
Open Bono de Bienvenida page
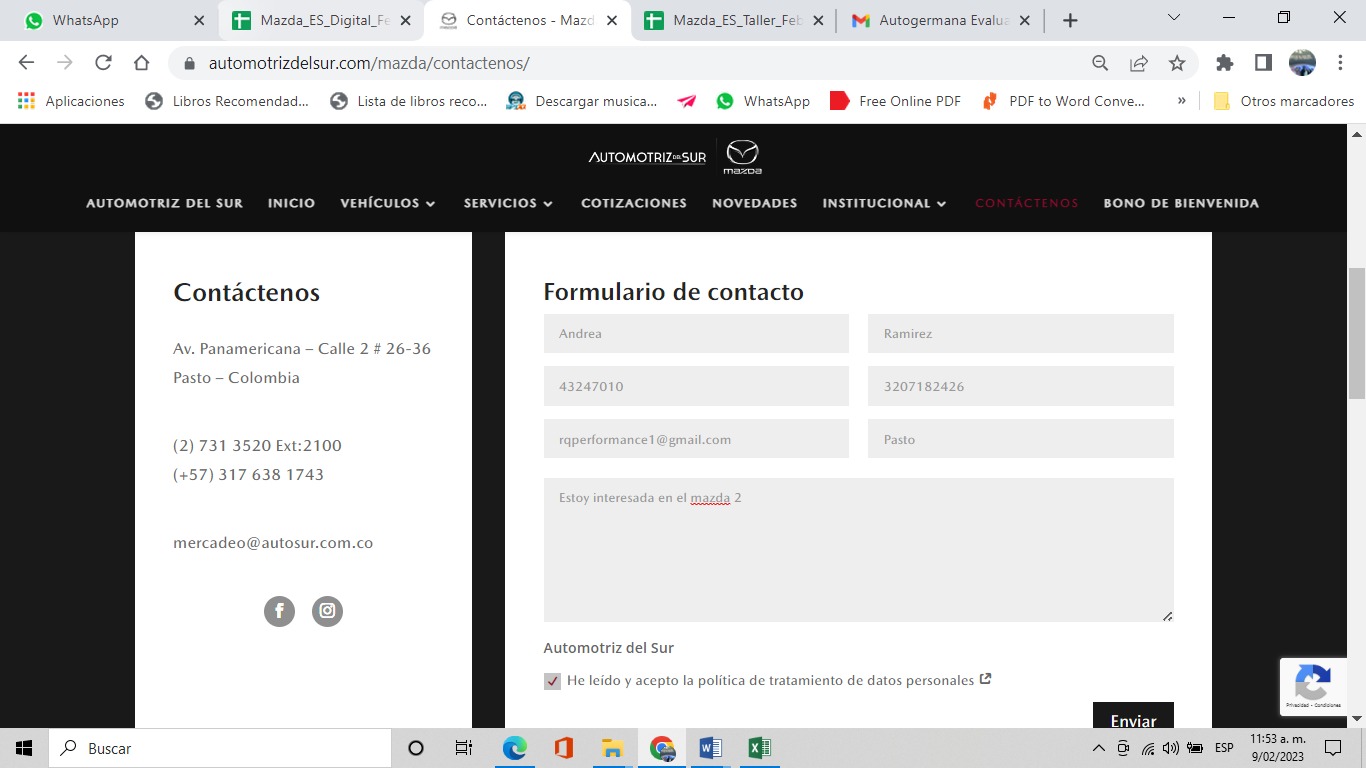pyautogui.click(x=1181, y=203)
